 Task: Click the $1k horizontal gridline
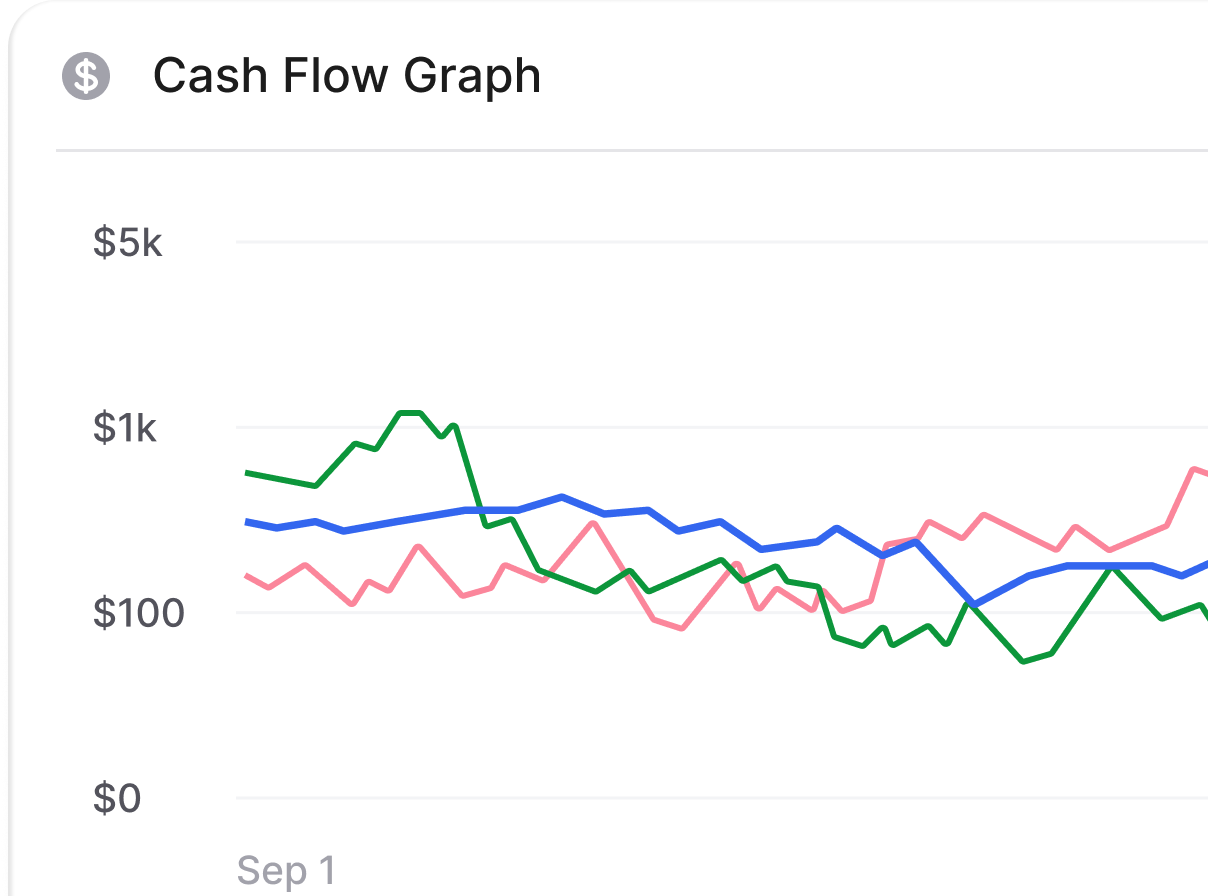700,427
